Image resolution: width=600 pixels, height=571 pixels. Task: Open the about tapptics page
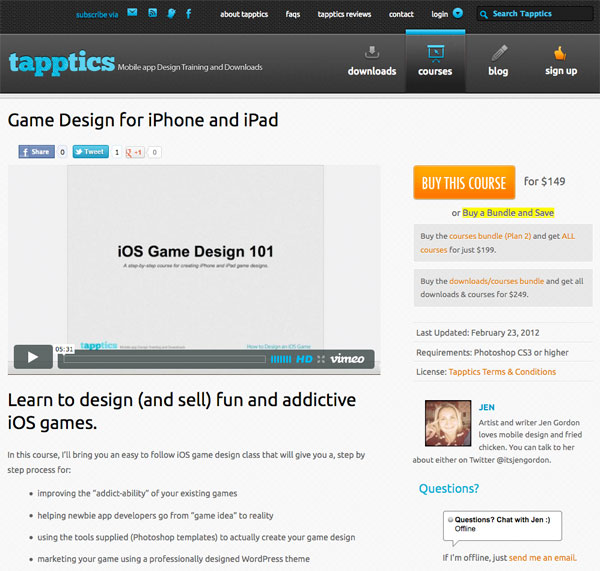(x=244, y=15)
